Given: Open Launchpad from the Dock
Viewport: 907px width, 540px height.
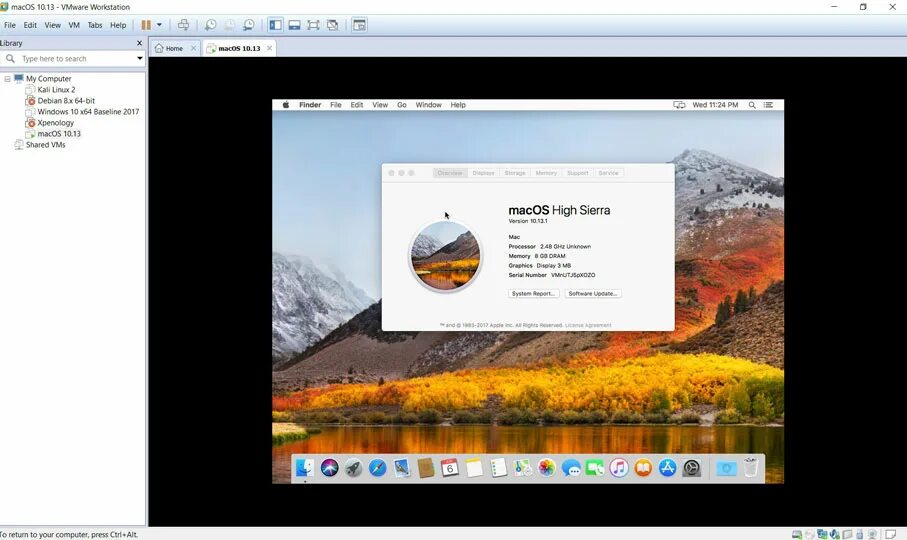Looking at the screenshot, I should (353, 467).
